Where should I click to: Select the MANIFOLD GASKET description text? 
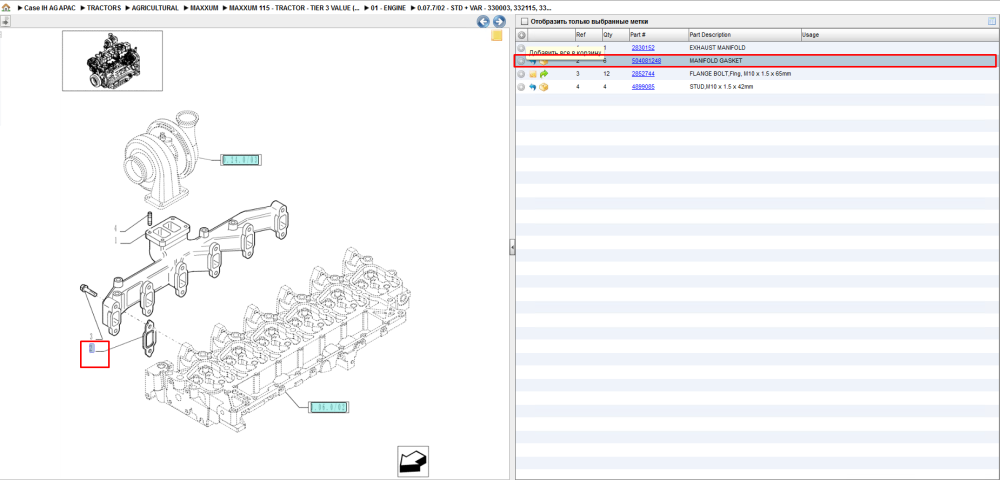click(716, 61)
